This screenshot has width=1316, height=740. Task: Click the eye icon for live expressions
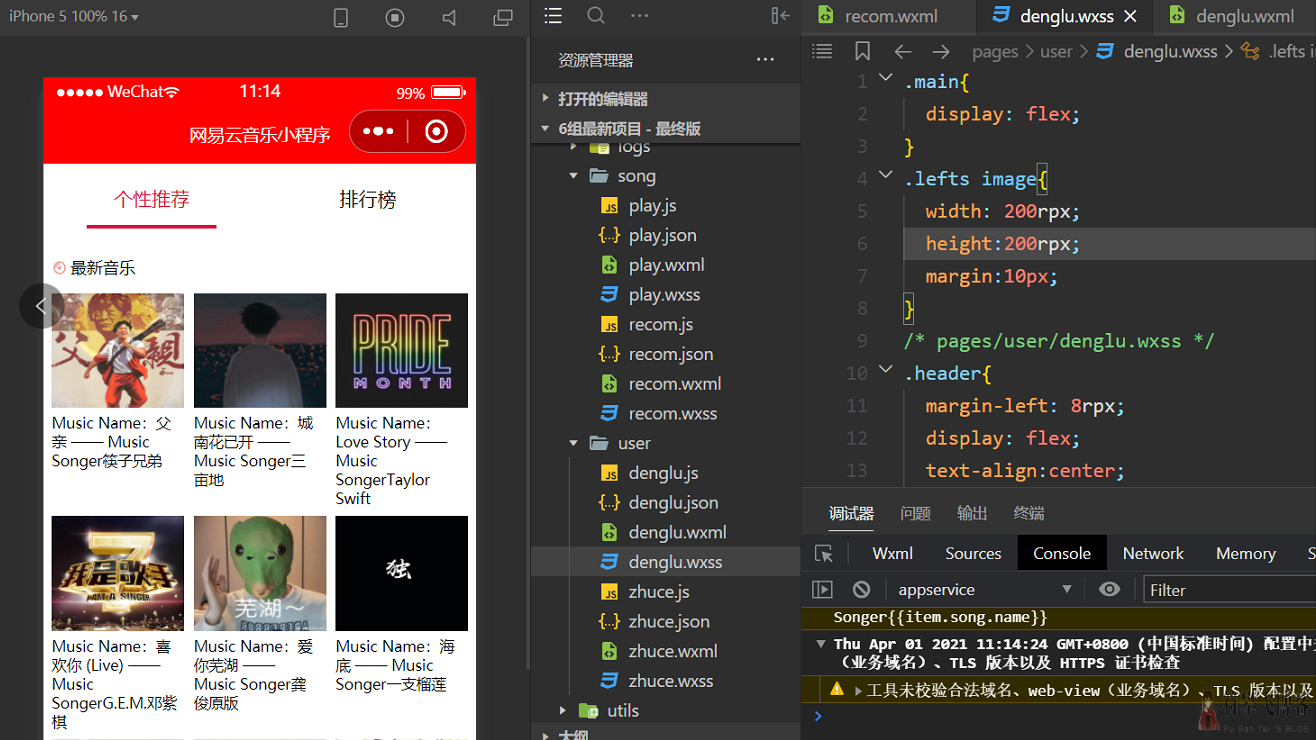coord(1109,590)
